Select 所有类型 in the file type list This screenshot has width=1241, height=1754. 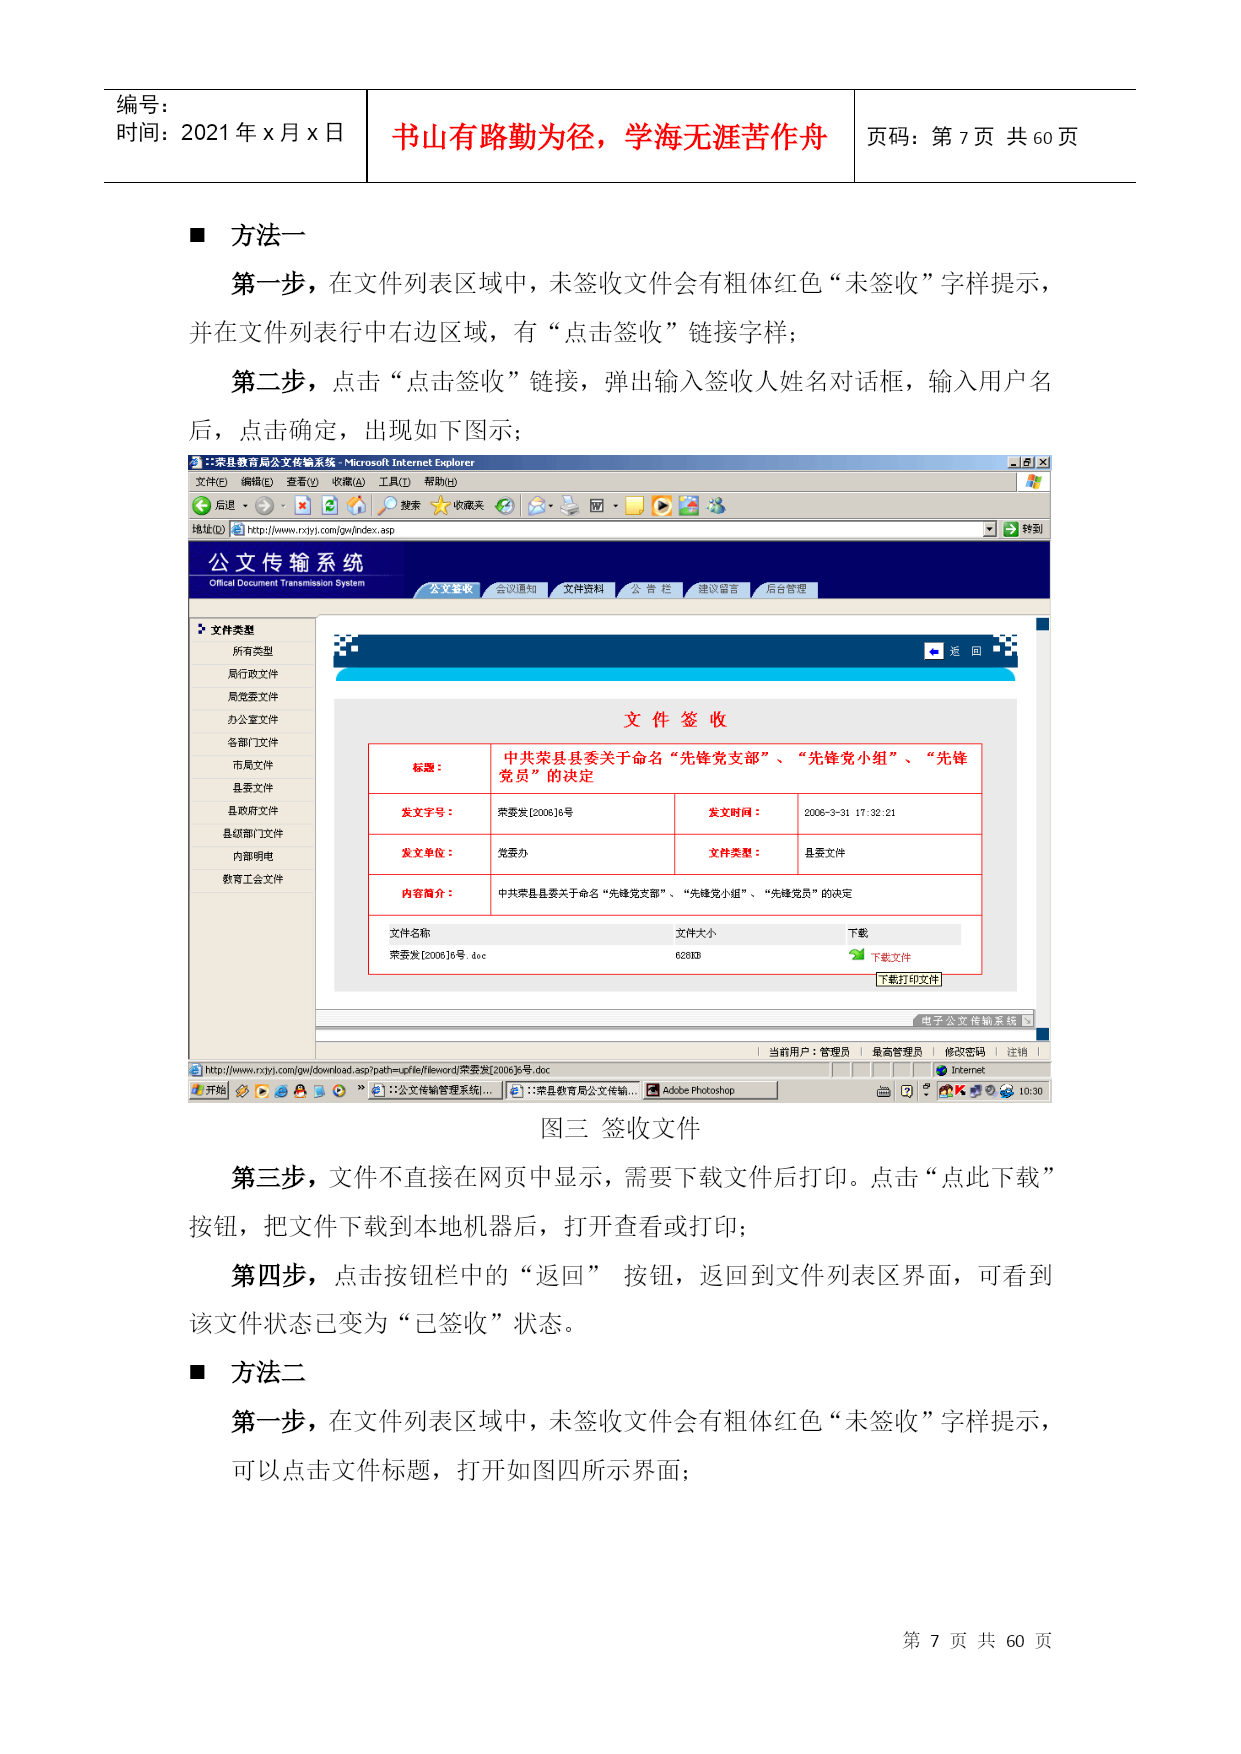pos(253,652)
